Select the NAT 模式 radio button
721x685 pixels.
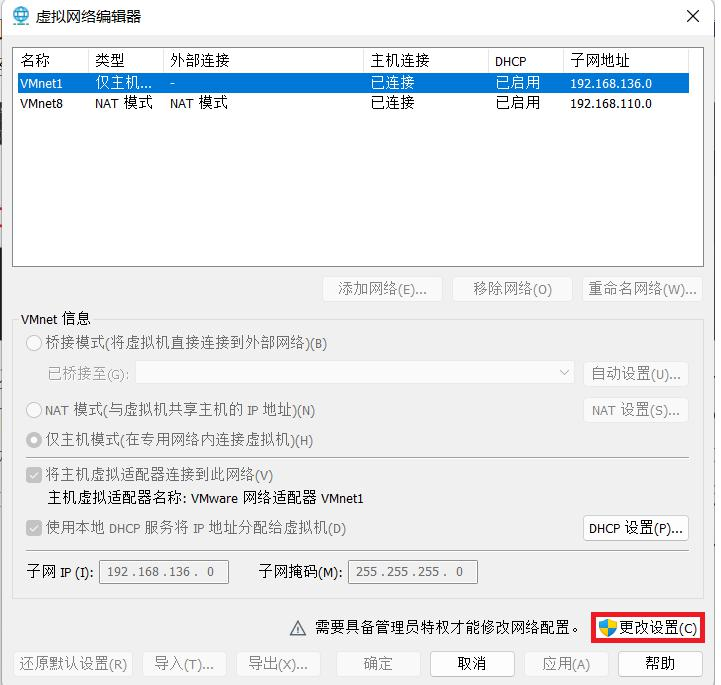(x=34, y=410)
